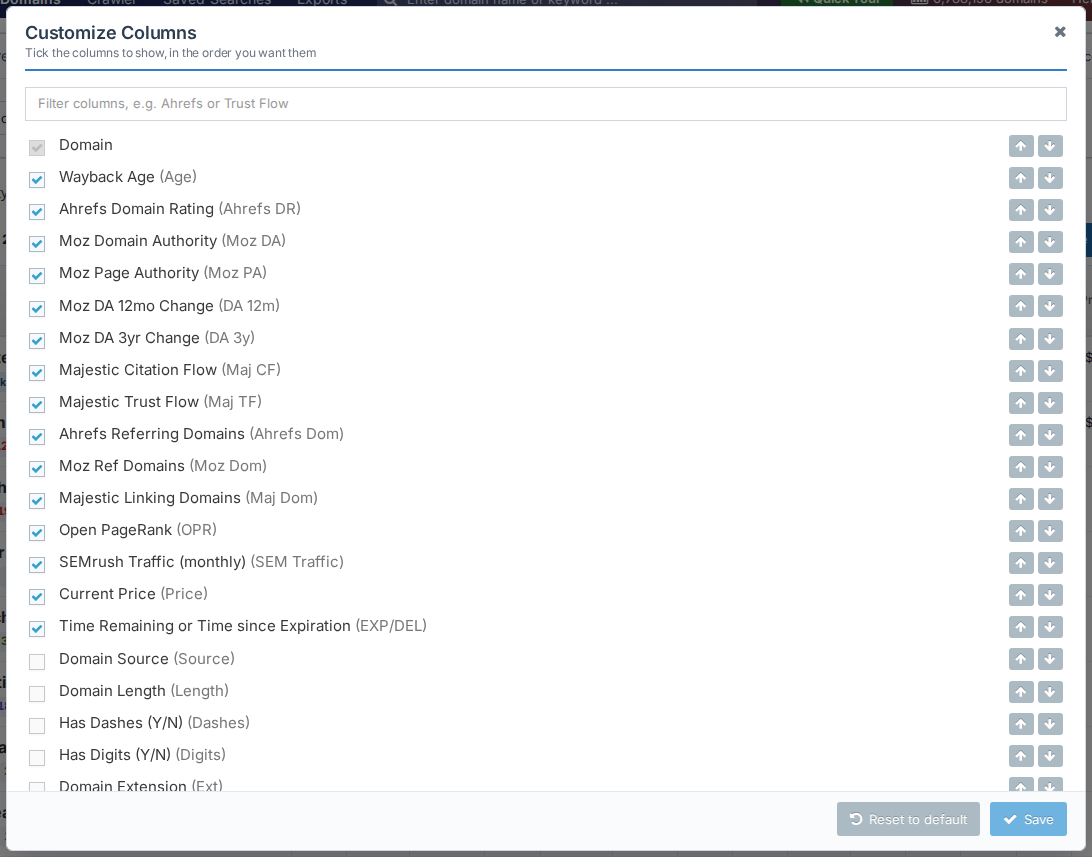Screen dimensions: 1092x857
Task: Move Moz Page Authority column down
Action: point(1050,274)
